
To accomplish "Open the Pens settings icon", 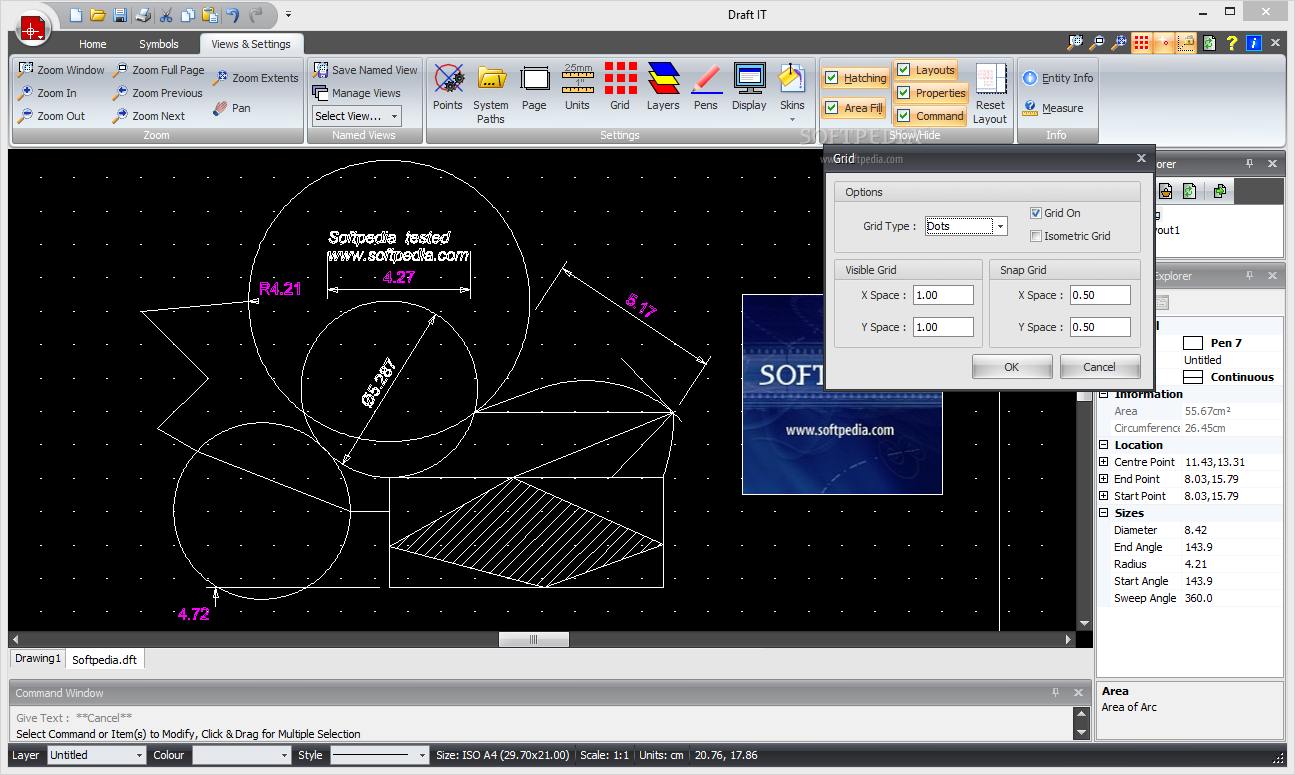I will click(x=706, y=87).
